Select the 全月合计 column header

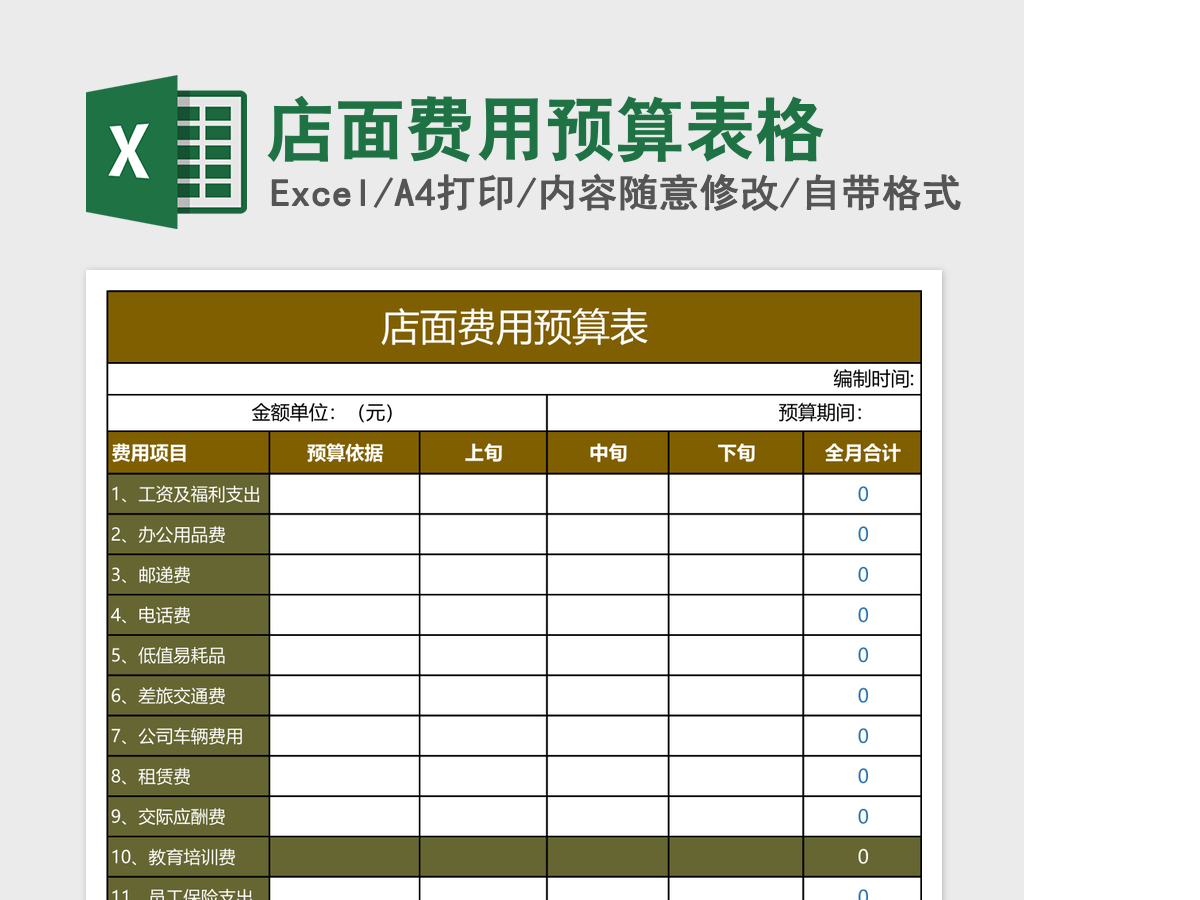click(862, 453)
